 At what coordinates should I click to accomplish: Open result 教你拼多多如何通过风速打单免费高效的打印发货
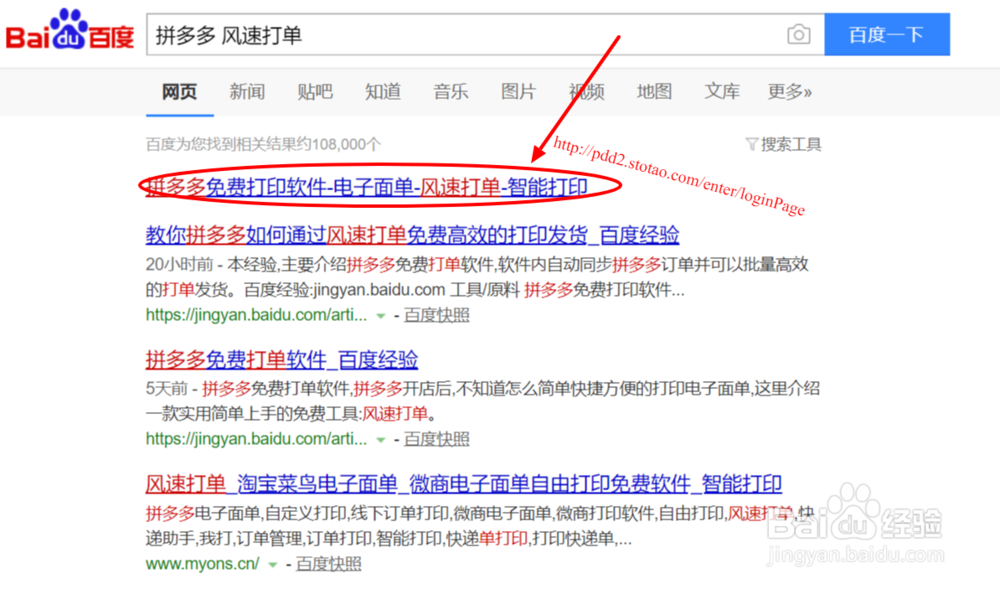point(412,235)
